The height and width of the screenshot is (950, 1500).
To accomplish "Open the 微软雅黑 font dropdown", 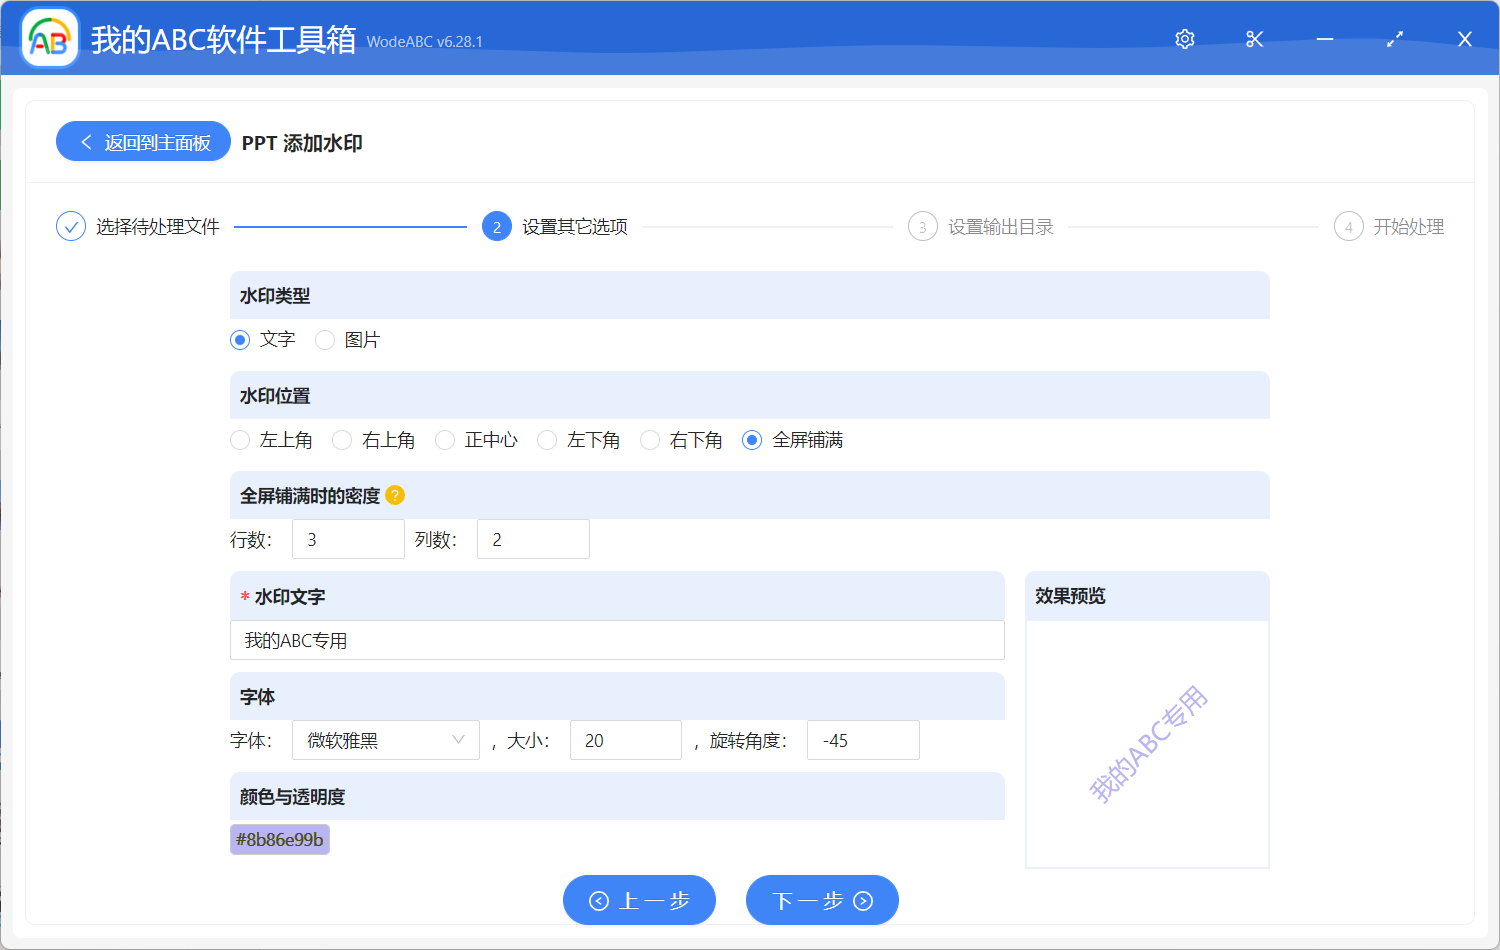I will click(x=385, y=740).
